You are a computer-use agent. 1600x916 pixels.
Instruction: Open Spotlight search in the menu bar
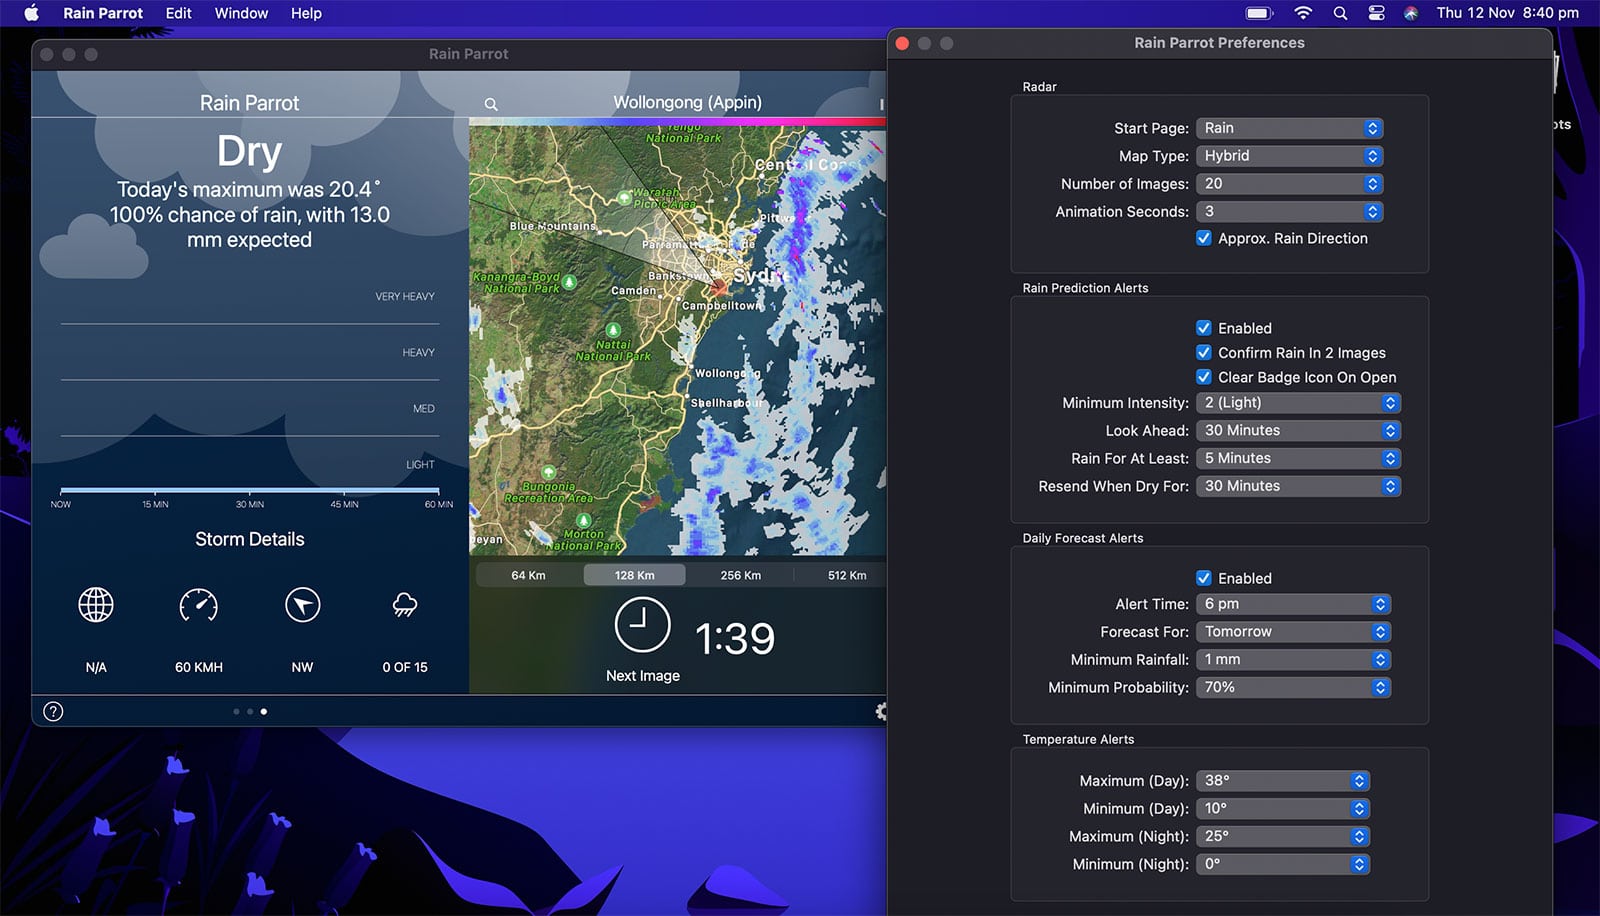click(1340, 13)
